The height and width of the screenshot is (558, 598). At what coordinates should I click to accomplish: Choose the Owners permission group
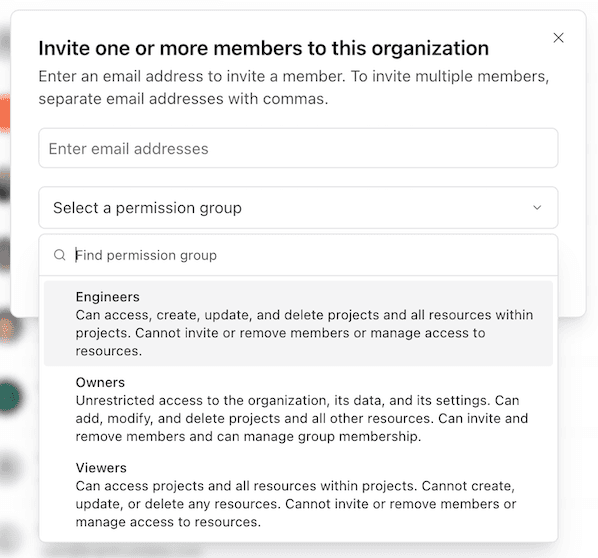click(298, 409)
